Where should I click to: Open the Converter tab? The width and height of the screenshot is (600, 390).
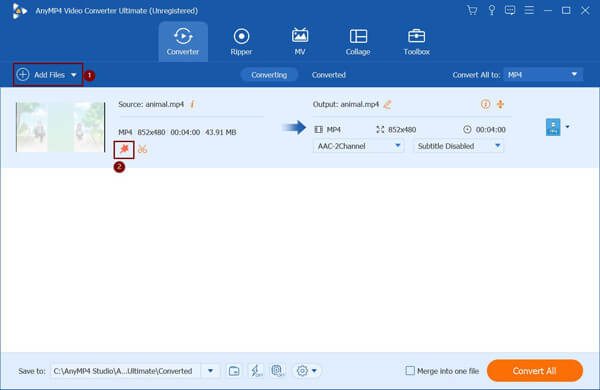coord(183,42)
